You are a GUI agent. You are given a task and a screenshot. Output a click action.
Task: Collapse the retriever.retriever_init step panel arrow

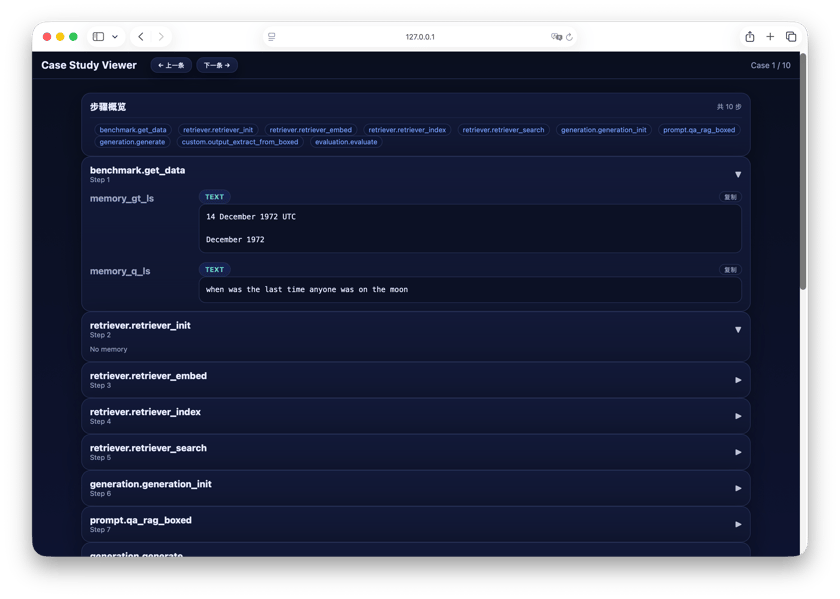pyautogui.click(x=738, y=330)
